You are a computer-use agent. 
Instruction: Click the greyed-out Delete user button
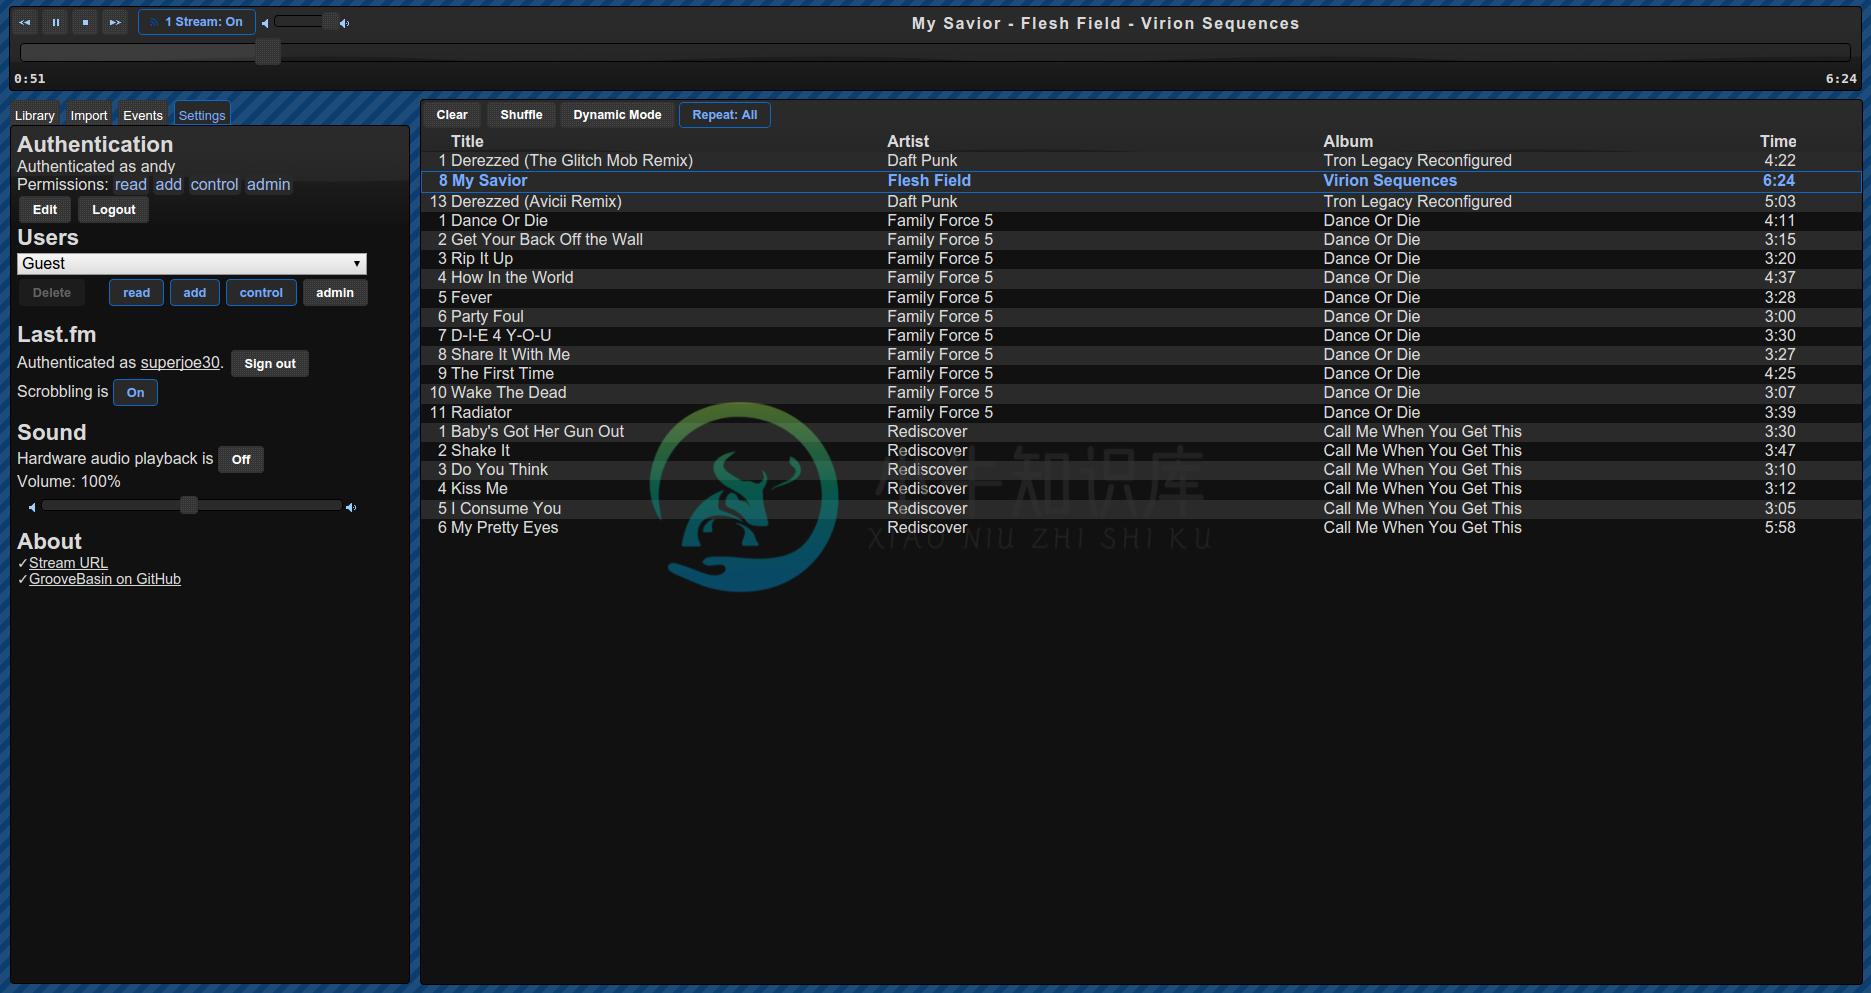52,293
